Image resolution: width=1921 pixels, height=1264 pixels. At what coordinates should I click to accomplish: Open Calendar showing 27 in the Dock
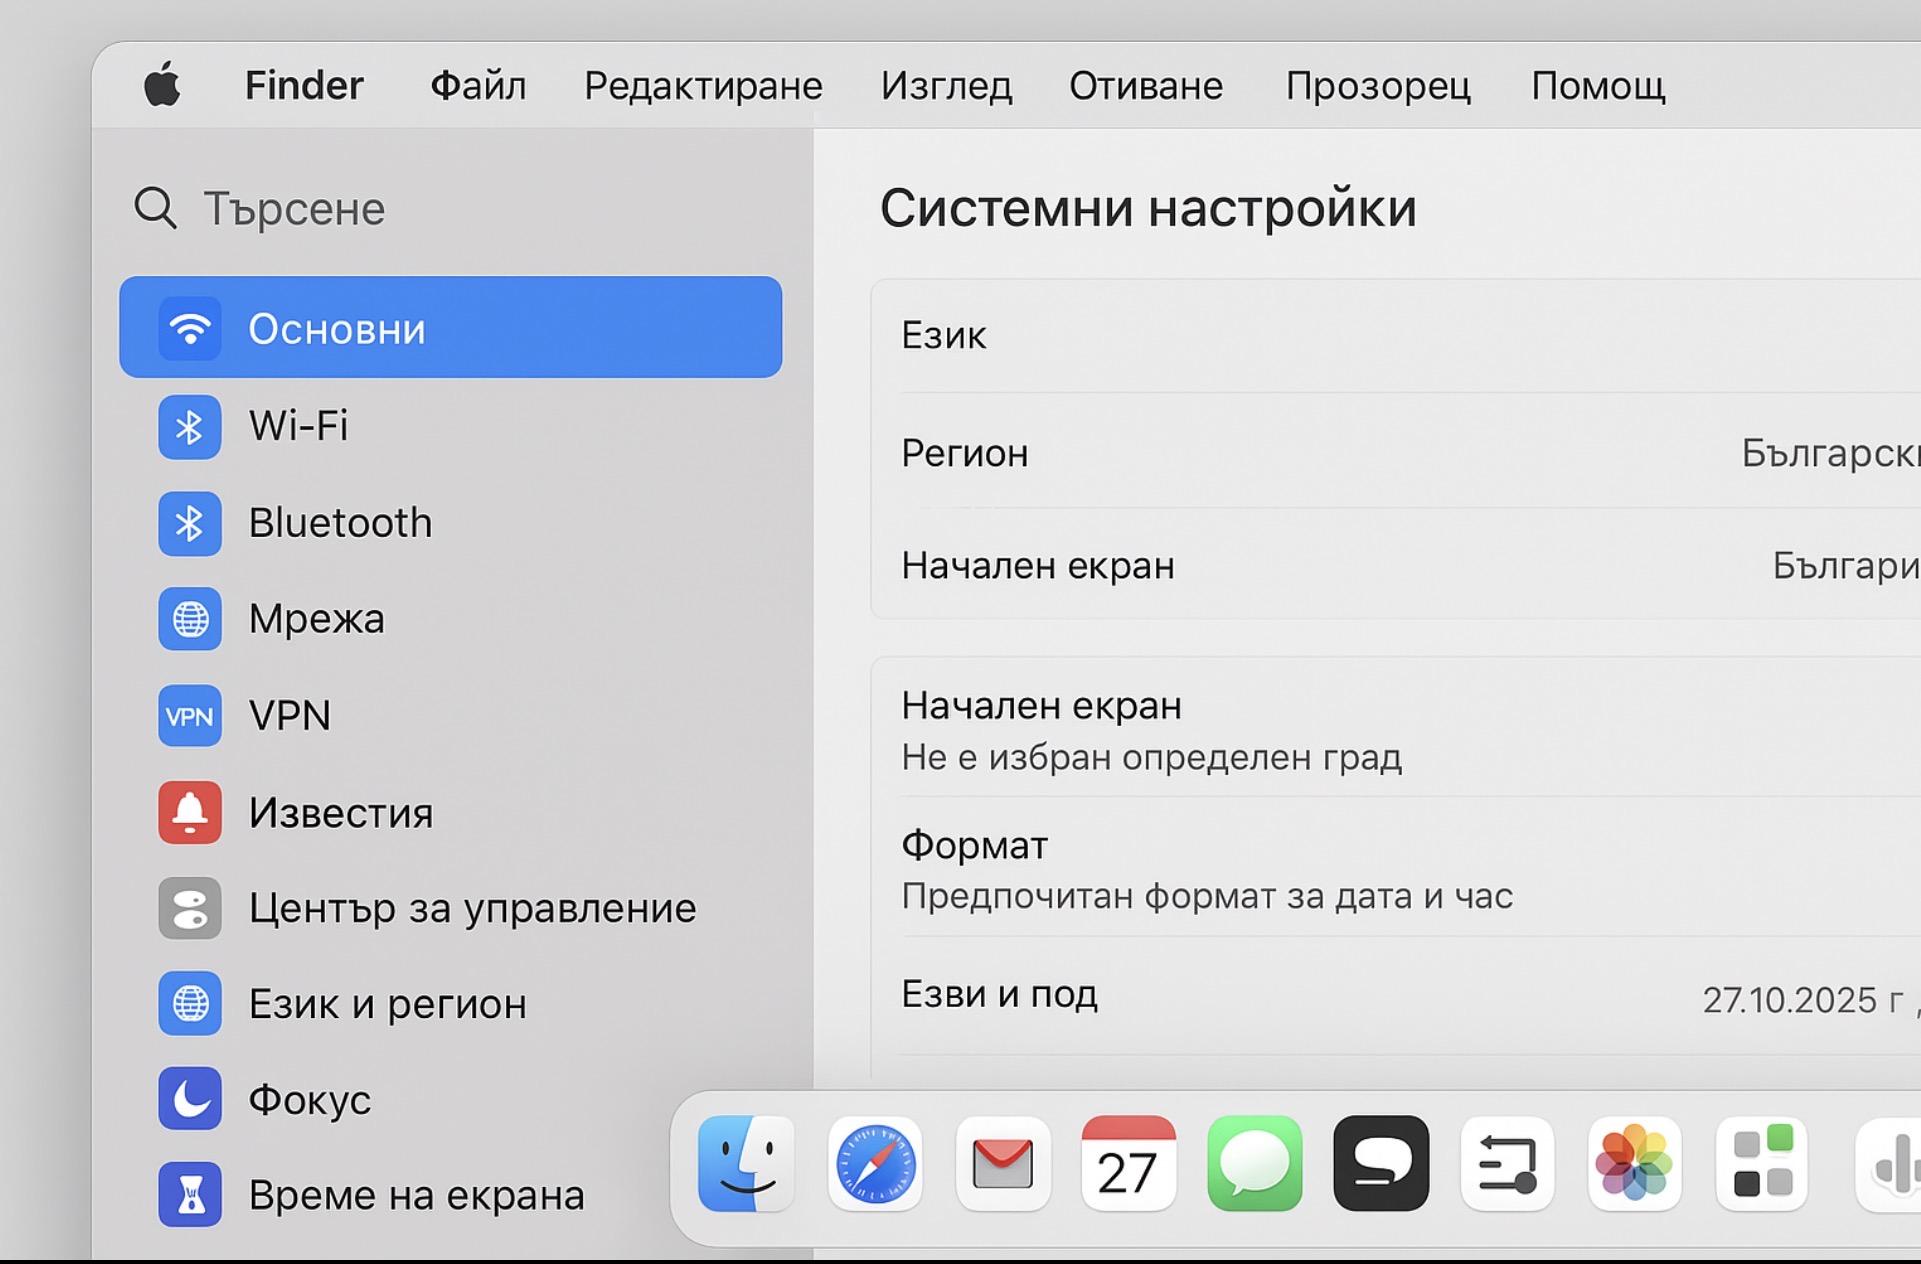1128,1164
